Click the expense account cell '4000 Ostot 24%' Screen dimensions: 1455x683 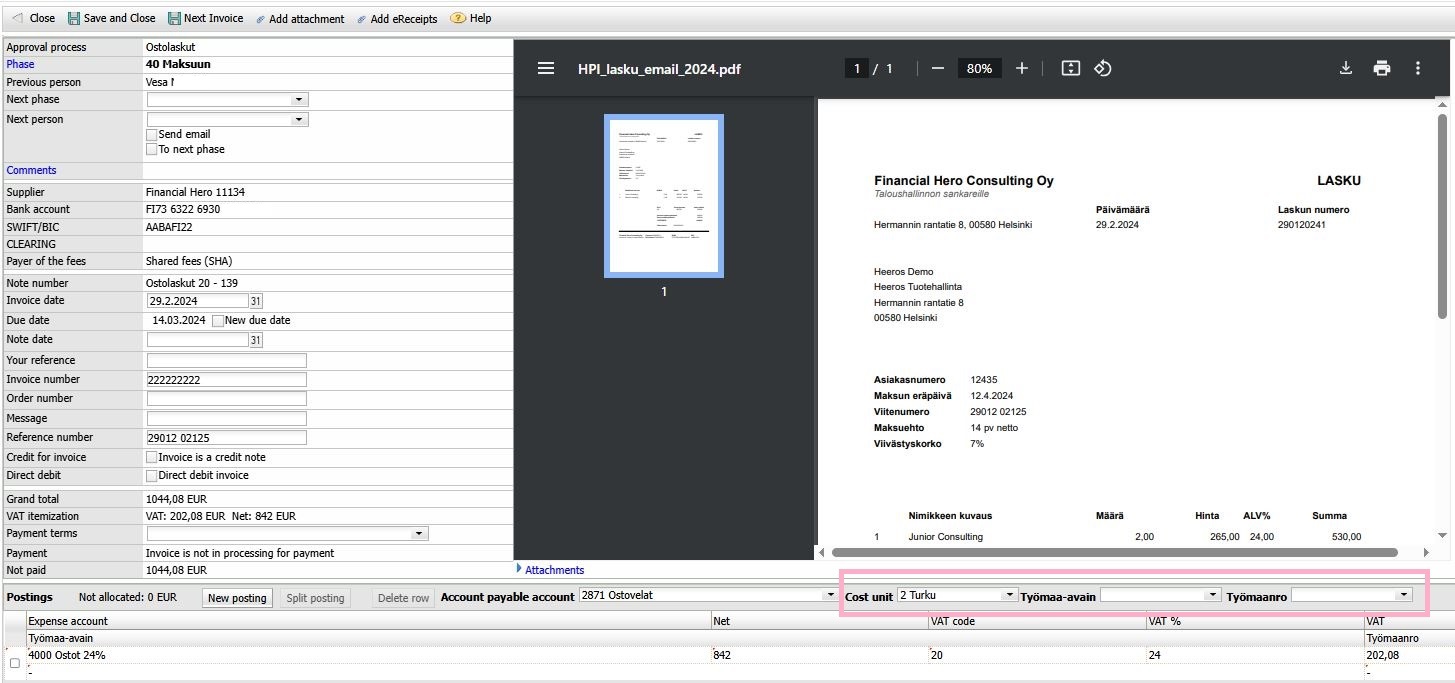point(368,655)
